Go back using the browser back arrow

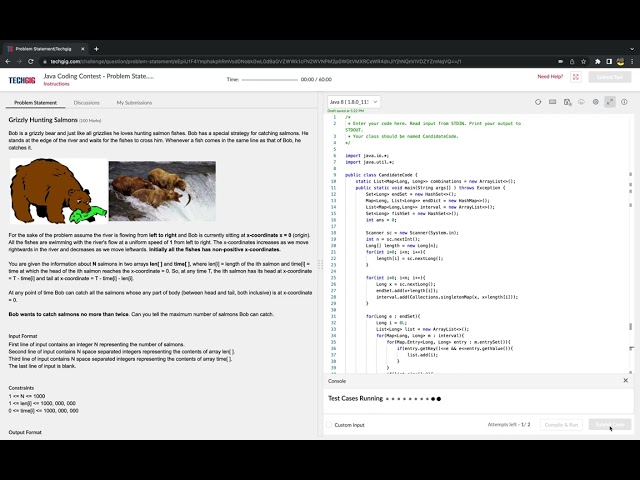click(x=8, y=62)
